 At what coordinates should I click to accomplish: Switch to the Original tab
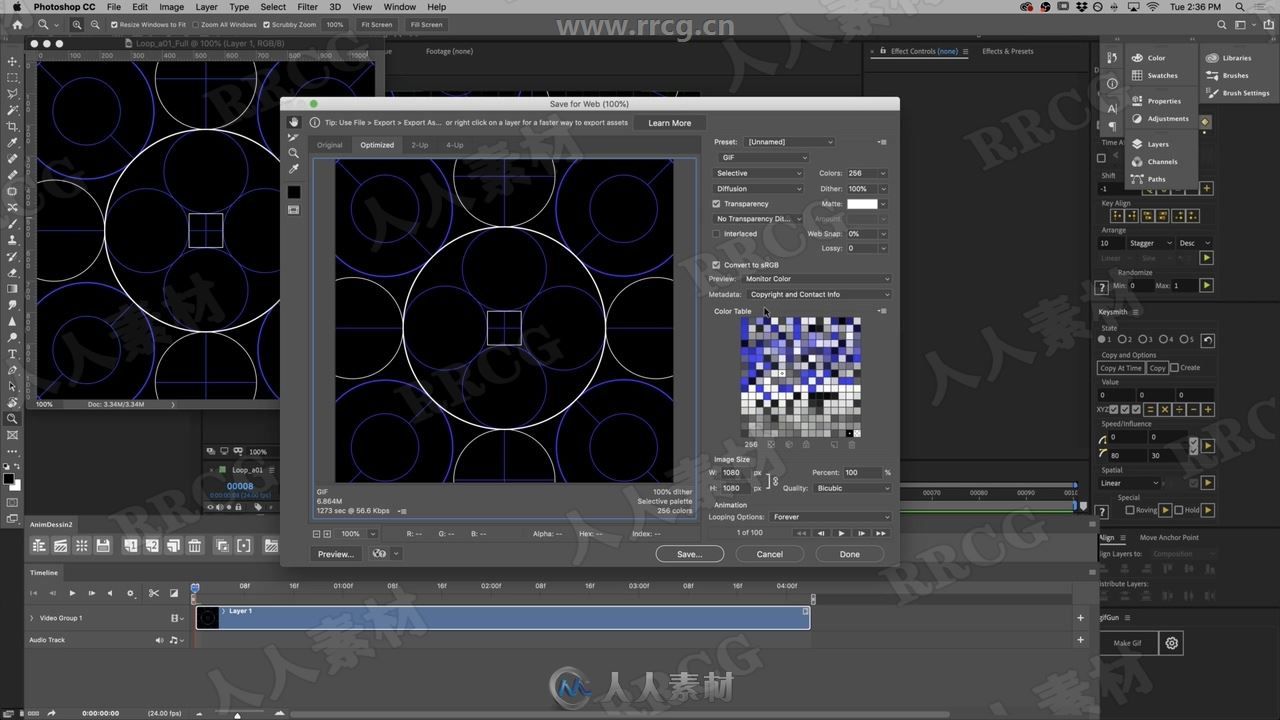tap(330, 145)
